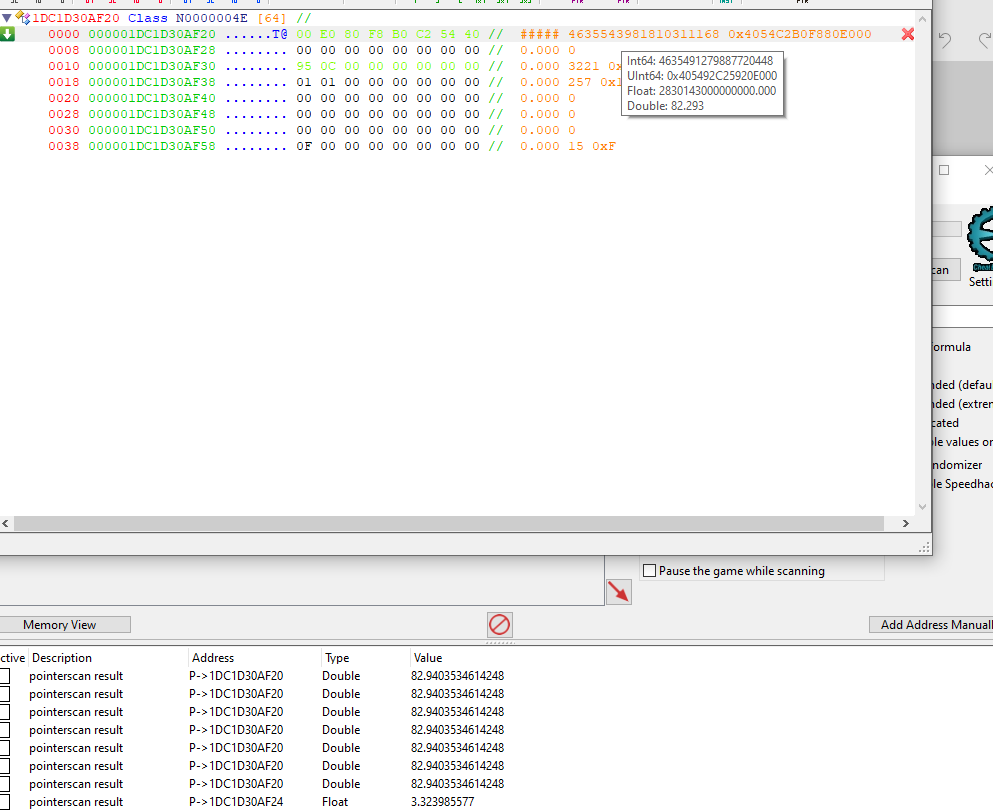Enable Pause the game while scanning
Viewport: 993px width, 812px height.
(650, 571)
